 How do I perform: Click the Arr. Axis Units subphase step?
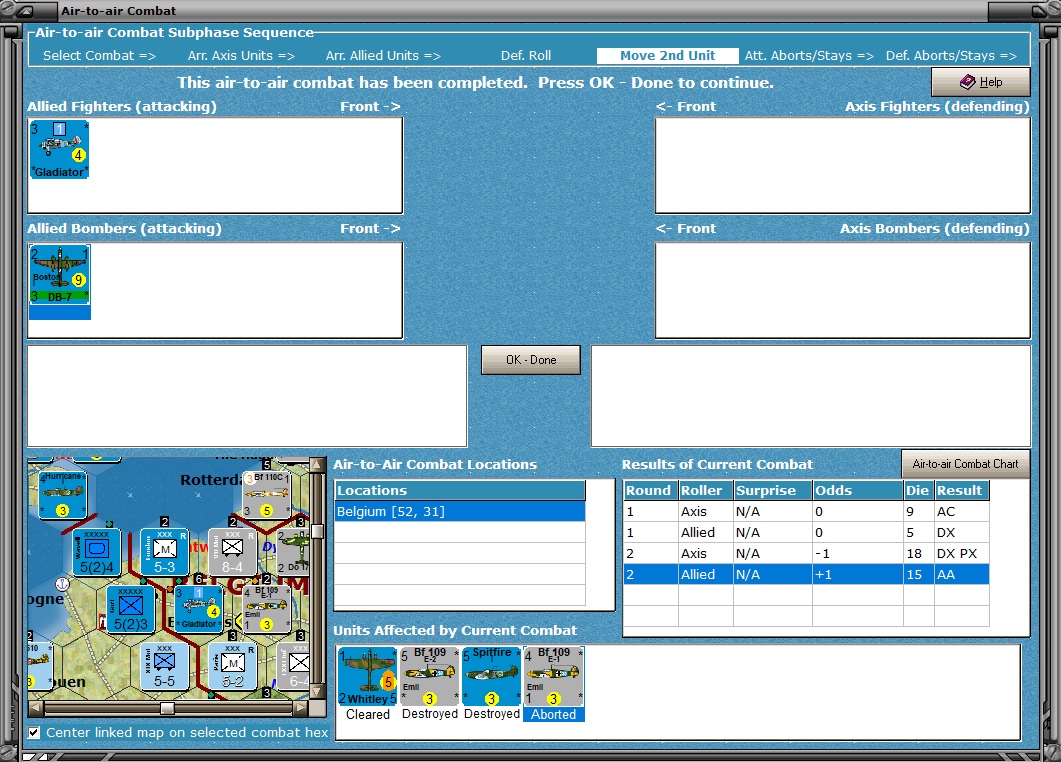(241, 55)
